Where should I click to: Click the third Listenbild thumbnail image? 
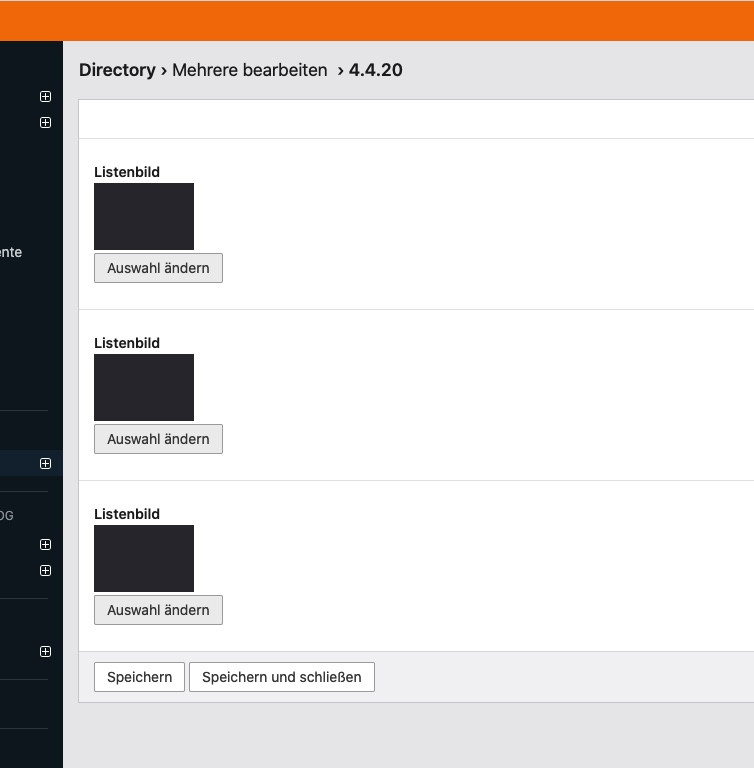144,558
